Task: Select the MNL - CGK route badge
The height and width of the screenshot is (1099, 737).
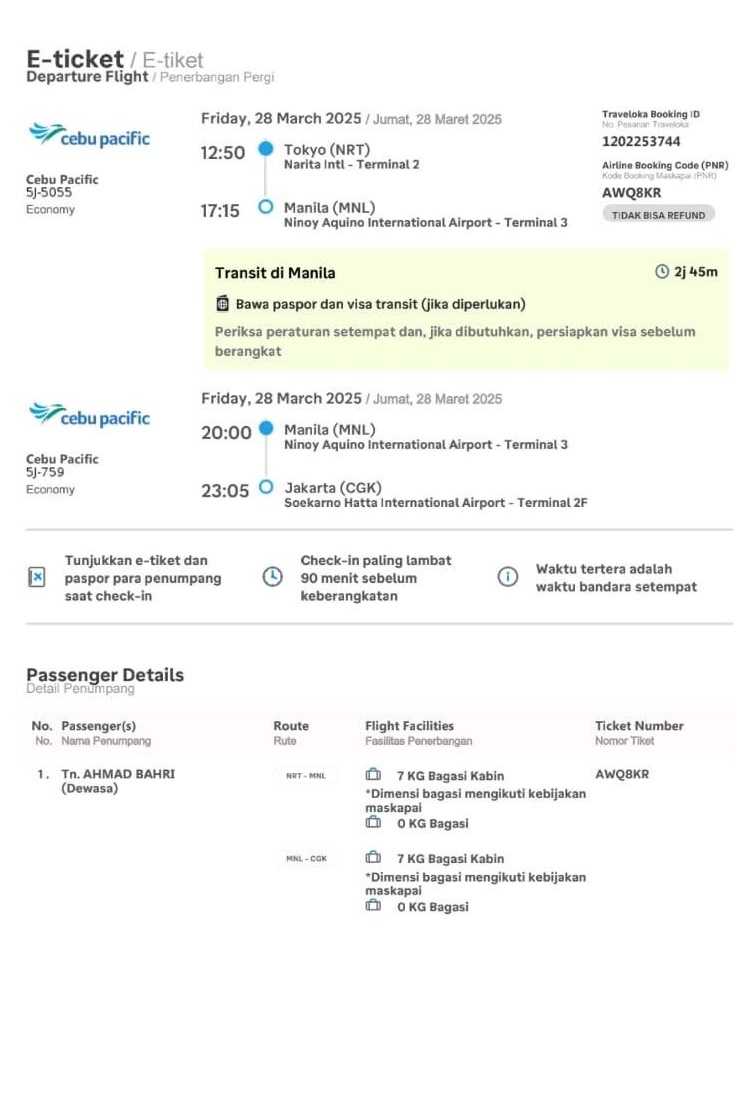Action: click(306, 858)
